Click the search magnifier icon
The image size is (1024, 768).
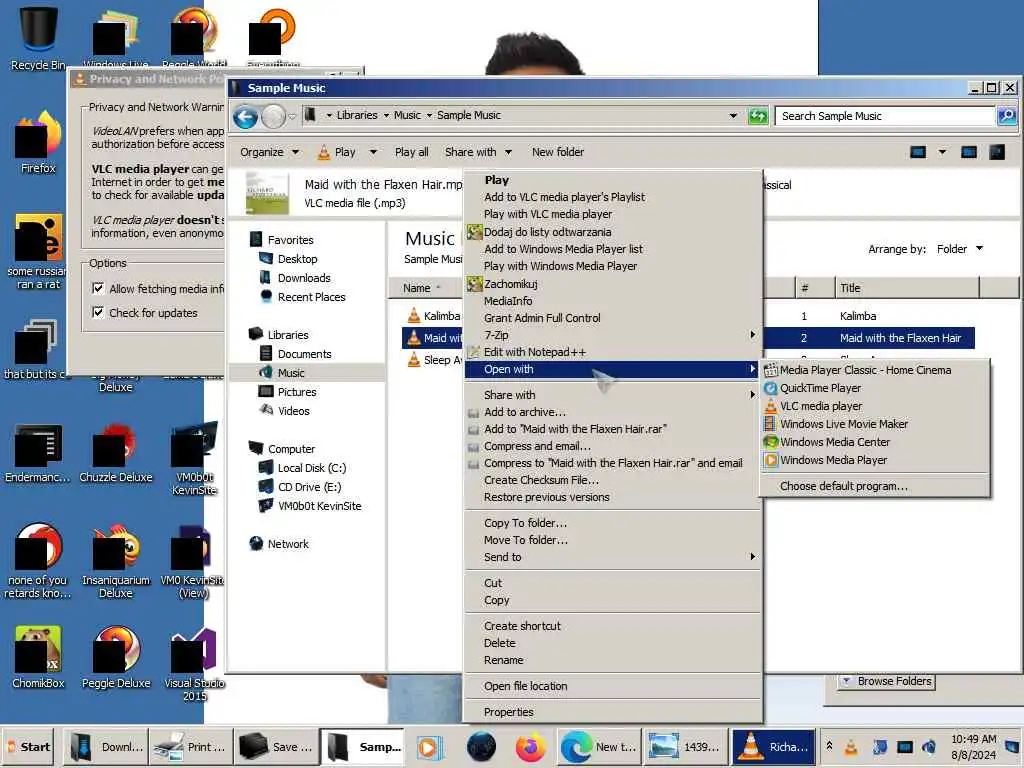click(x=1007, y=116)
